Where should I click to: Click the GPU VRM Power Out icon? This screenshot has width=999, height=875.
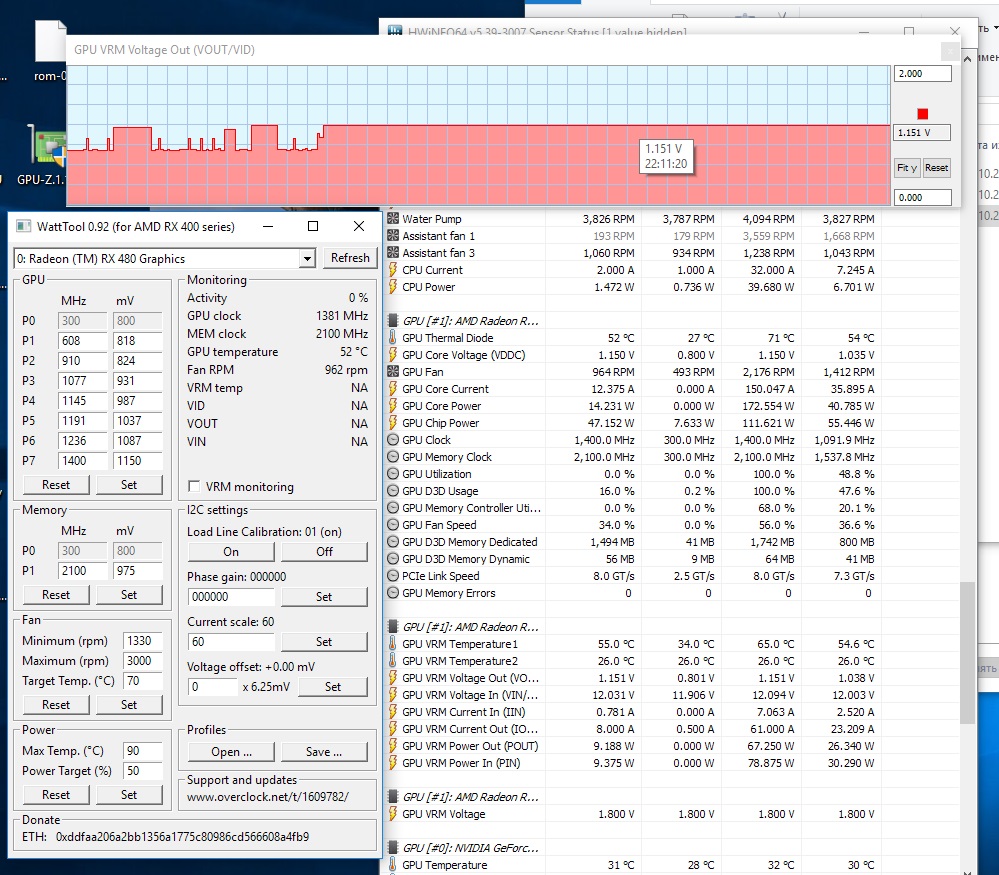point(393,746)
